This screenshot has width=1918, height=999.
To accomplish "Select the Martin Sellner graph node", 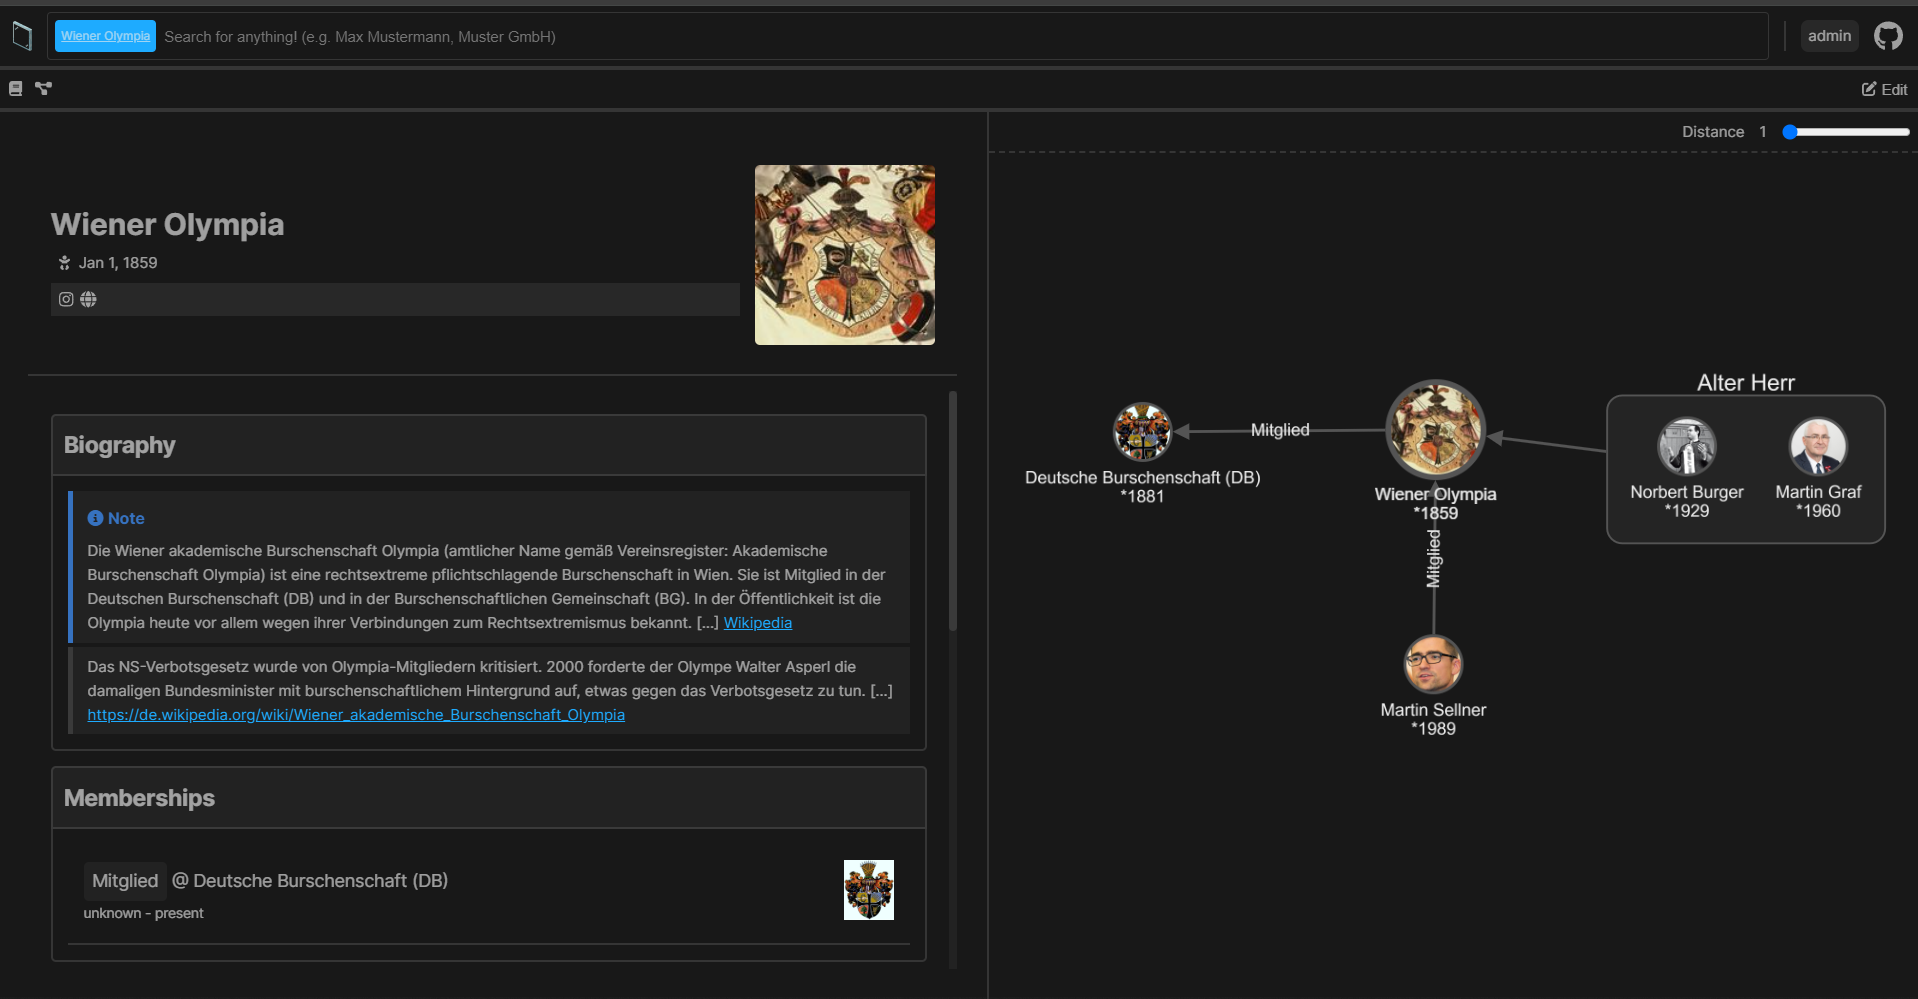I will [1433, 664].
